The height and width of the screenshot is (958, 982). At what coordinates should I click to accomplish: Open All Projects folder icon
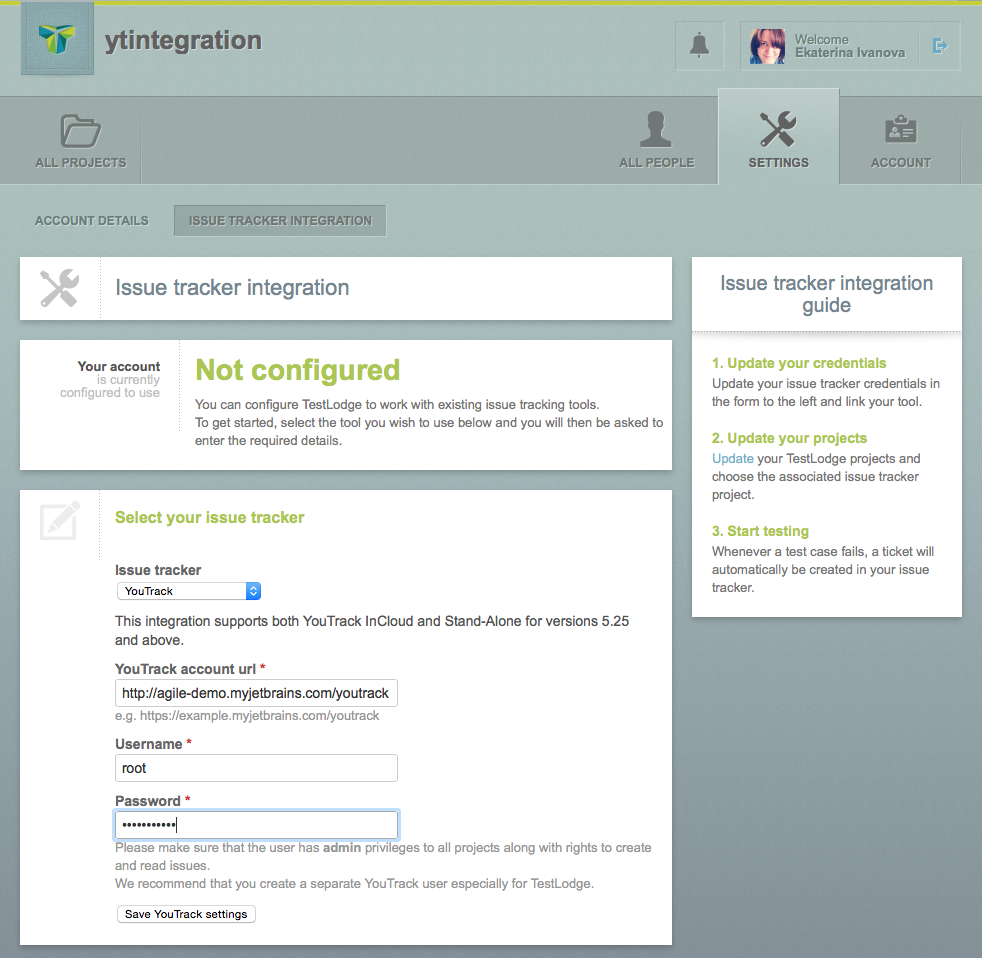(x=80, y=131)
